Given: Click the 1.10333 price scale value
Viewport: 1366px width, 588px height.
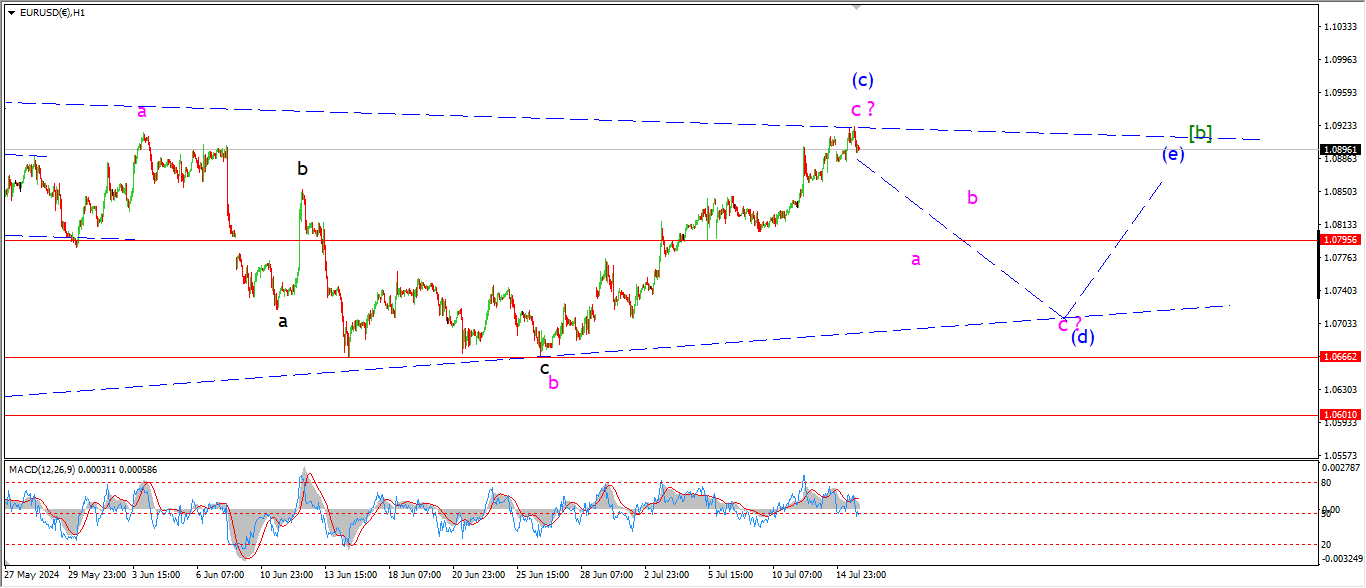Looking at the screenshot, I should click(x=1339, y=26).
